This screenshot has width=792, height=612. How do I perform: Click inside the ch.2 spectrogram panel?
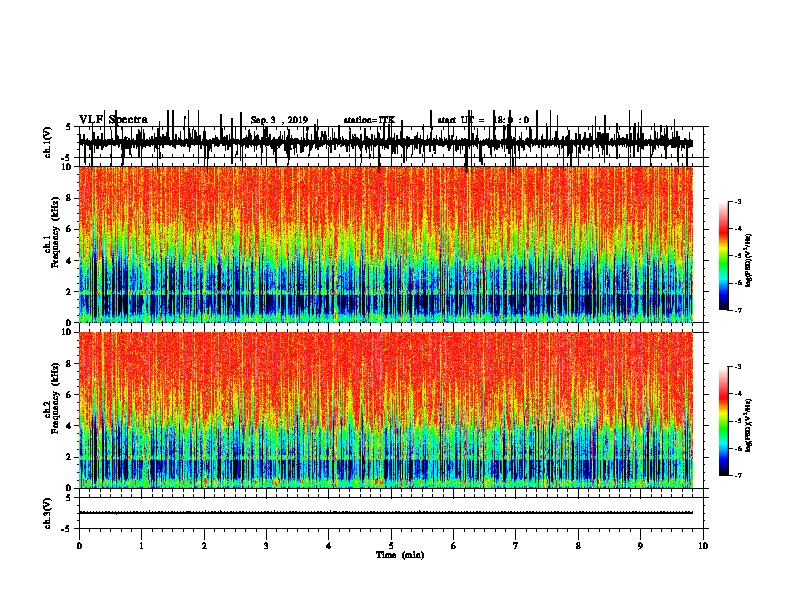click(x=385, y=410)
